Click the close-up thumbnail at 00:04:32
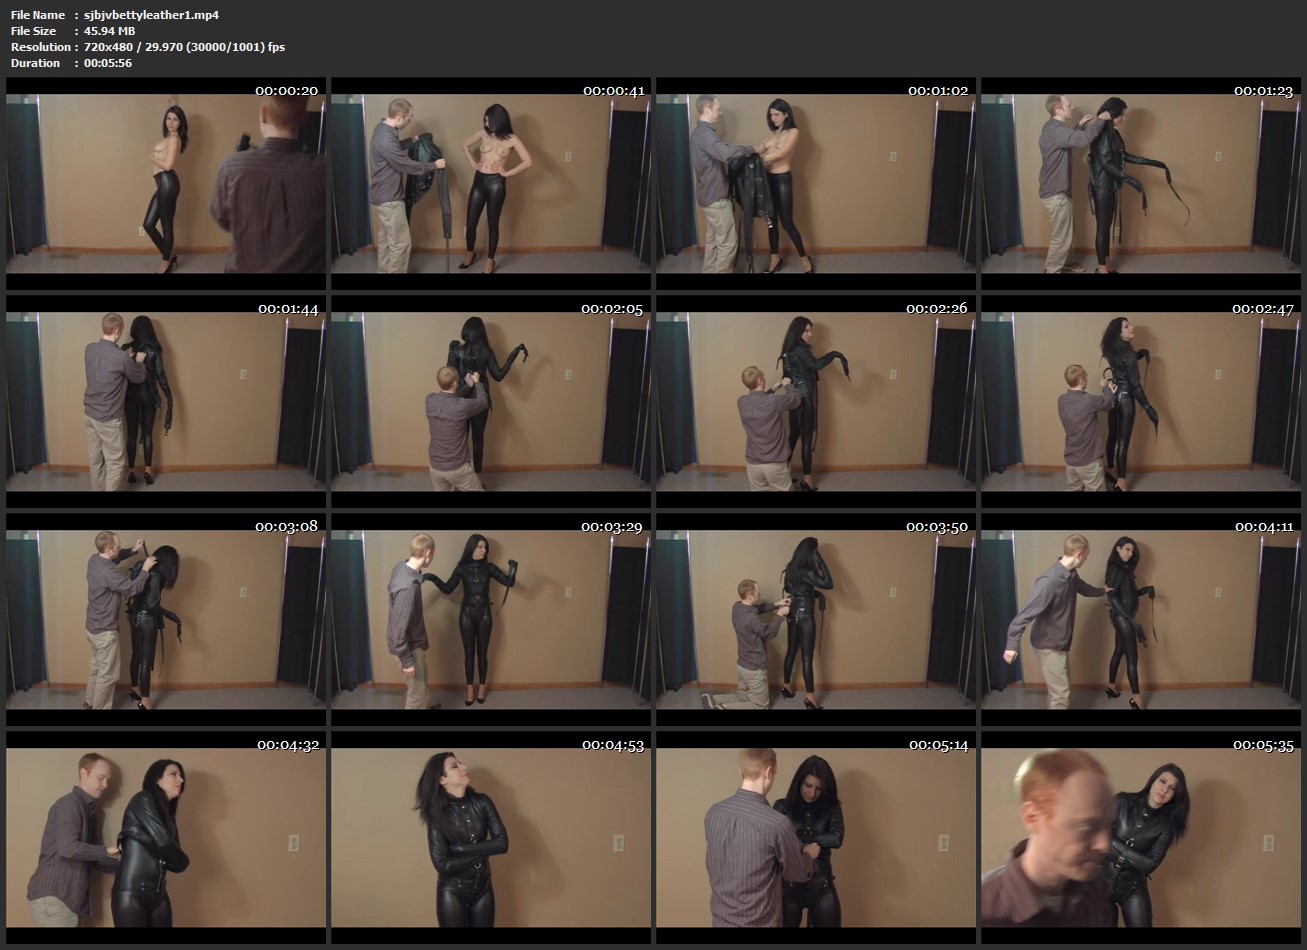The image size is (1307, 950). (x=166, y=838)
